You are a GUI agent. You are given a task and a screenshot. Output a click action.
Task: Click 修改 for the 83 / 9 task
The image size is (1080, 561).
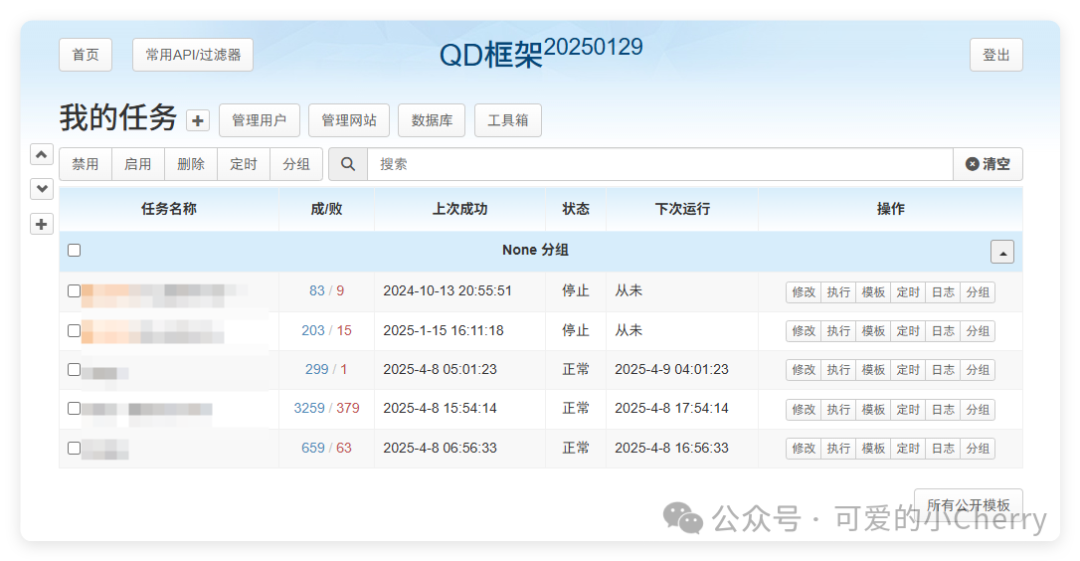(804, 292)
